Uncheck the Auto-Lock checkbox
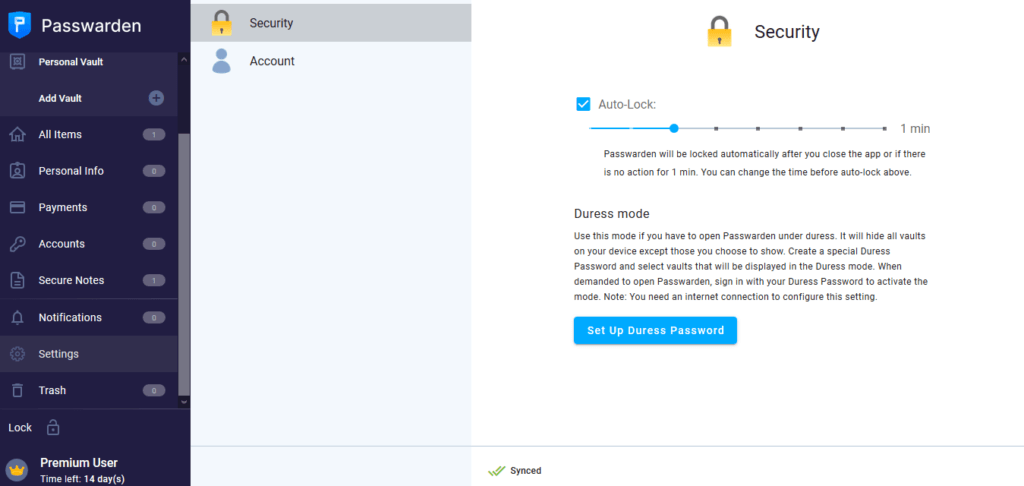Viewport: 1024px width, 486px height. click(x=583, y=104)
